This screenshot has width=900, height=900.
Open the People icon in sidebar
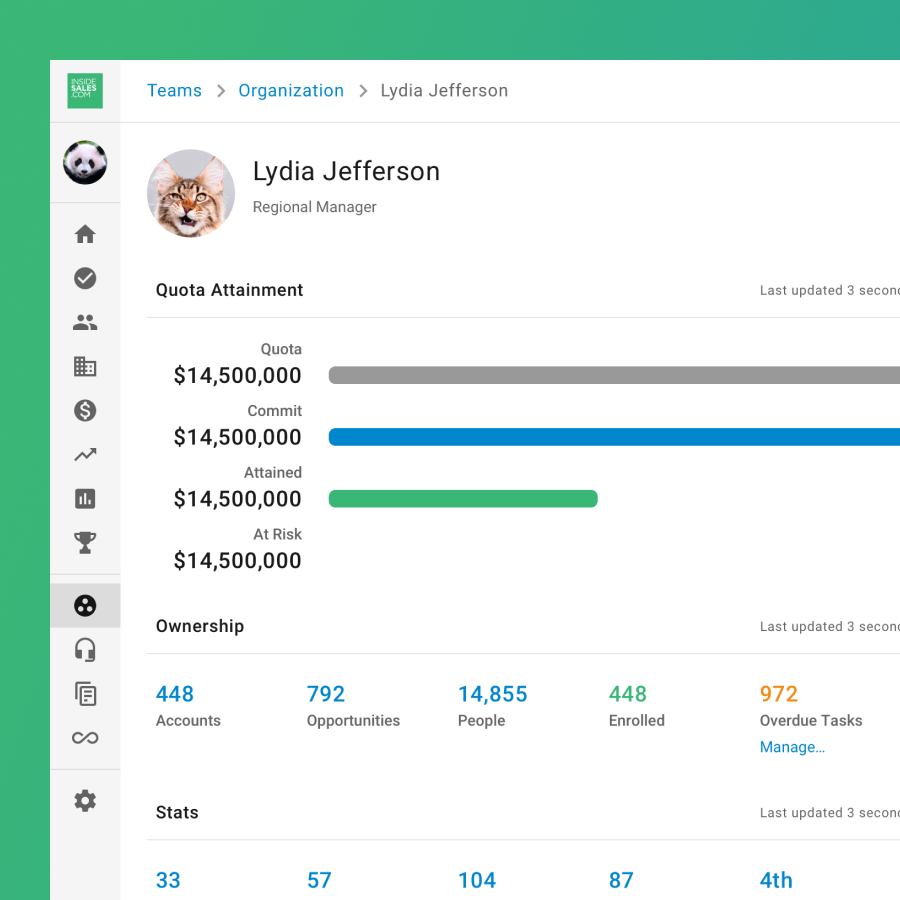pos(85,323)
